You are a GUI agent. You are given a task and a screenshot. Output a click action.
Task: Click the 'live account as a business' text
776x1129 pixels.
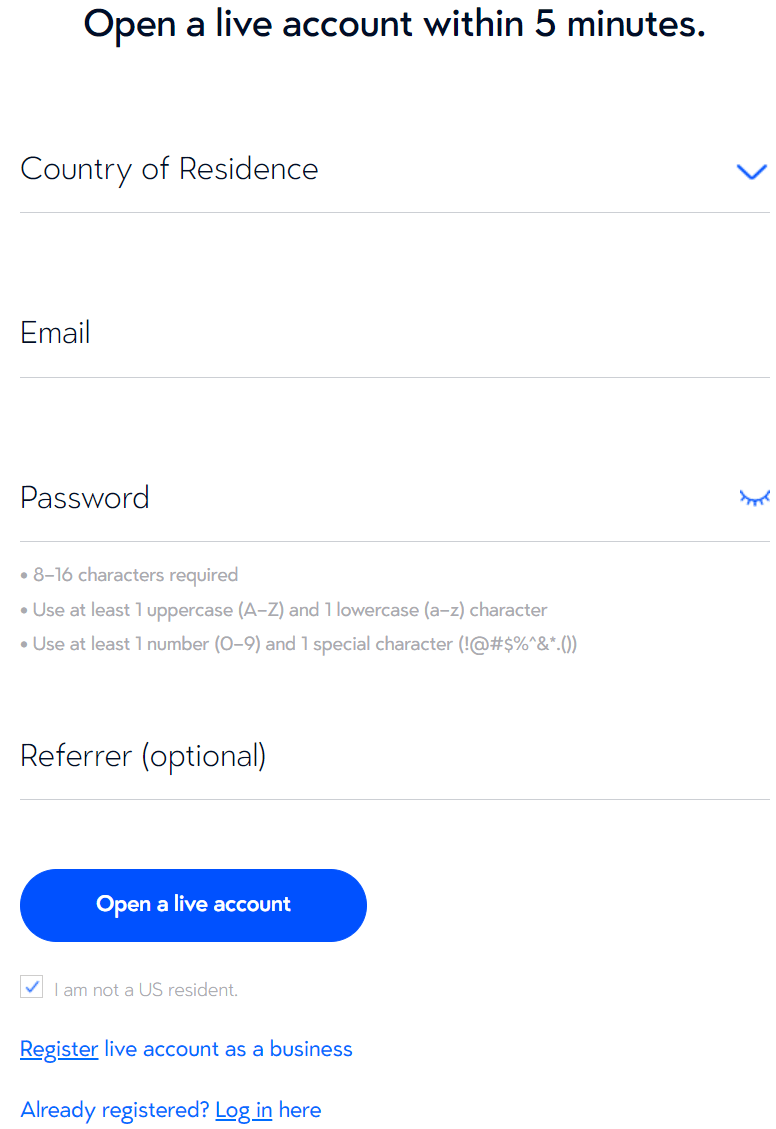(x=228, y=1049)
